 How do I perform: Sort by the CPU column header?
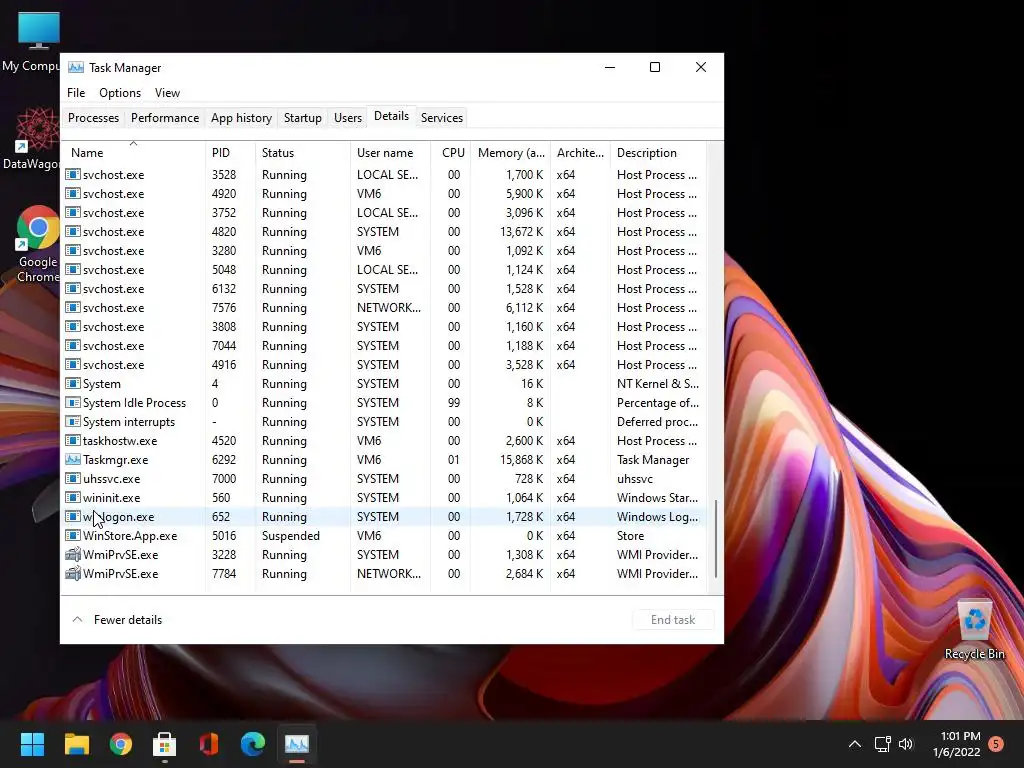pos(451,152)
